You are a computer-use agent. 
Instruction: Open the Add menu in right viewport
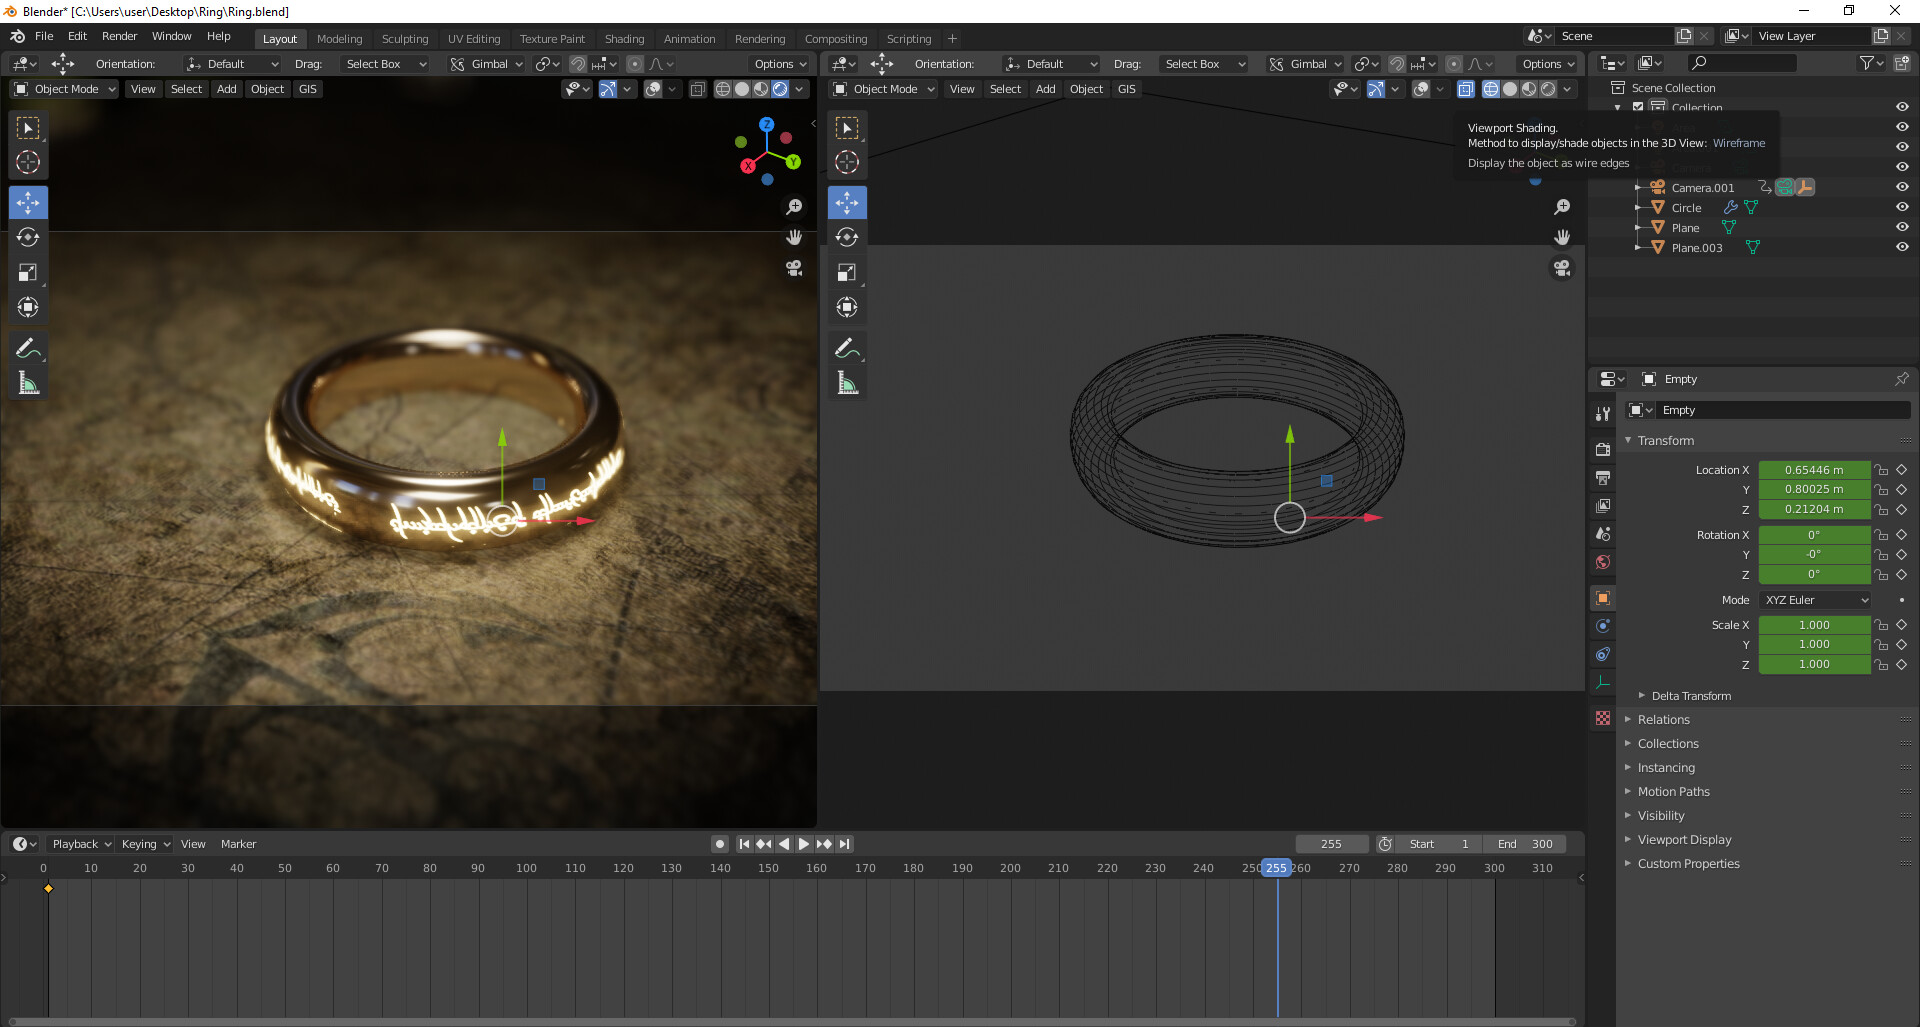point(1045,89)
